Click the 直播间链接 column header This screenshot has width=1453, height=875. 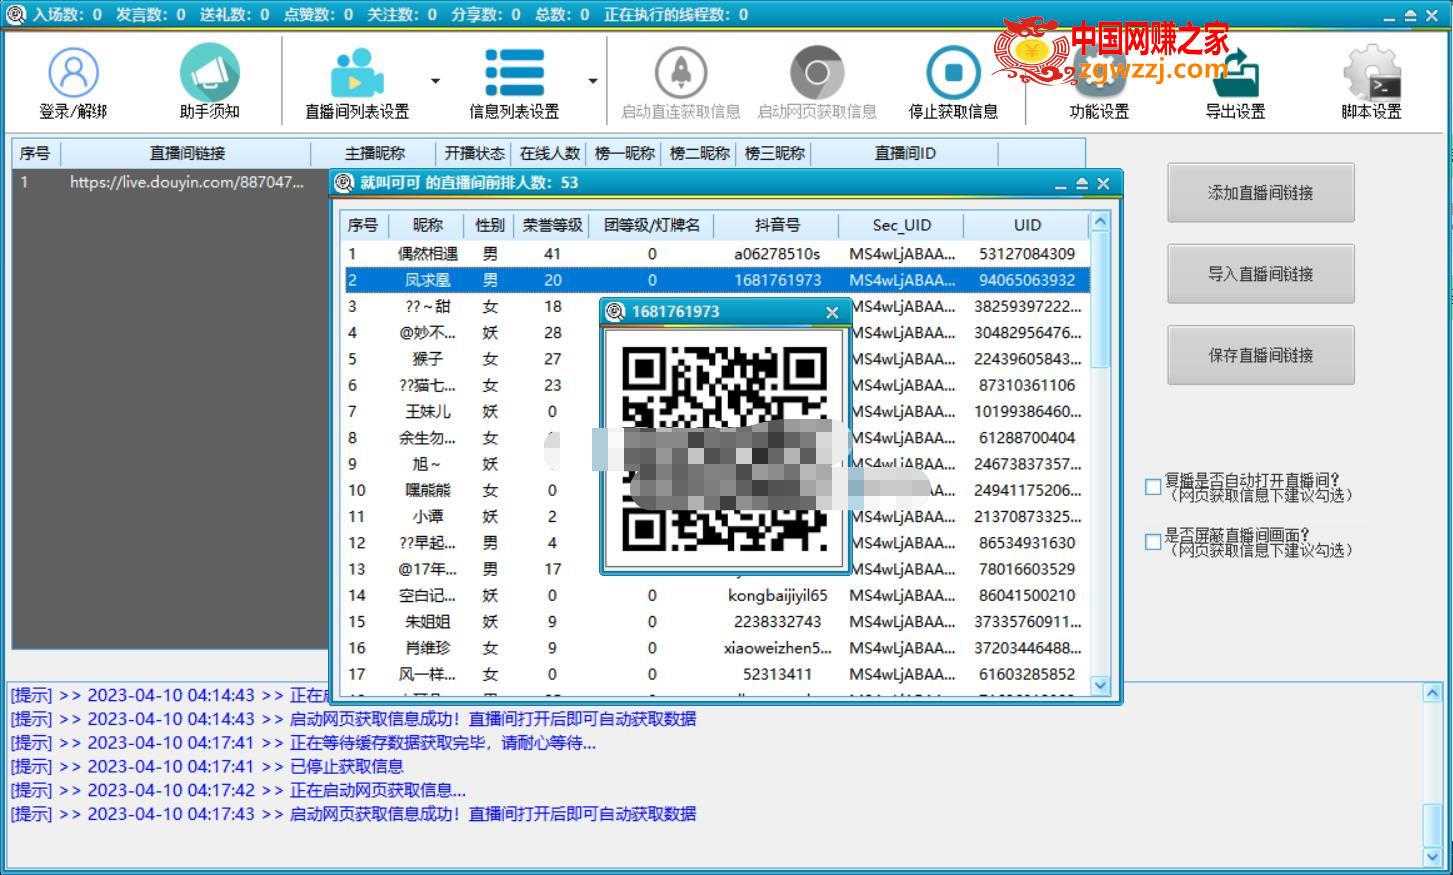coord(187,153)
